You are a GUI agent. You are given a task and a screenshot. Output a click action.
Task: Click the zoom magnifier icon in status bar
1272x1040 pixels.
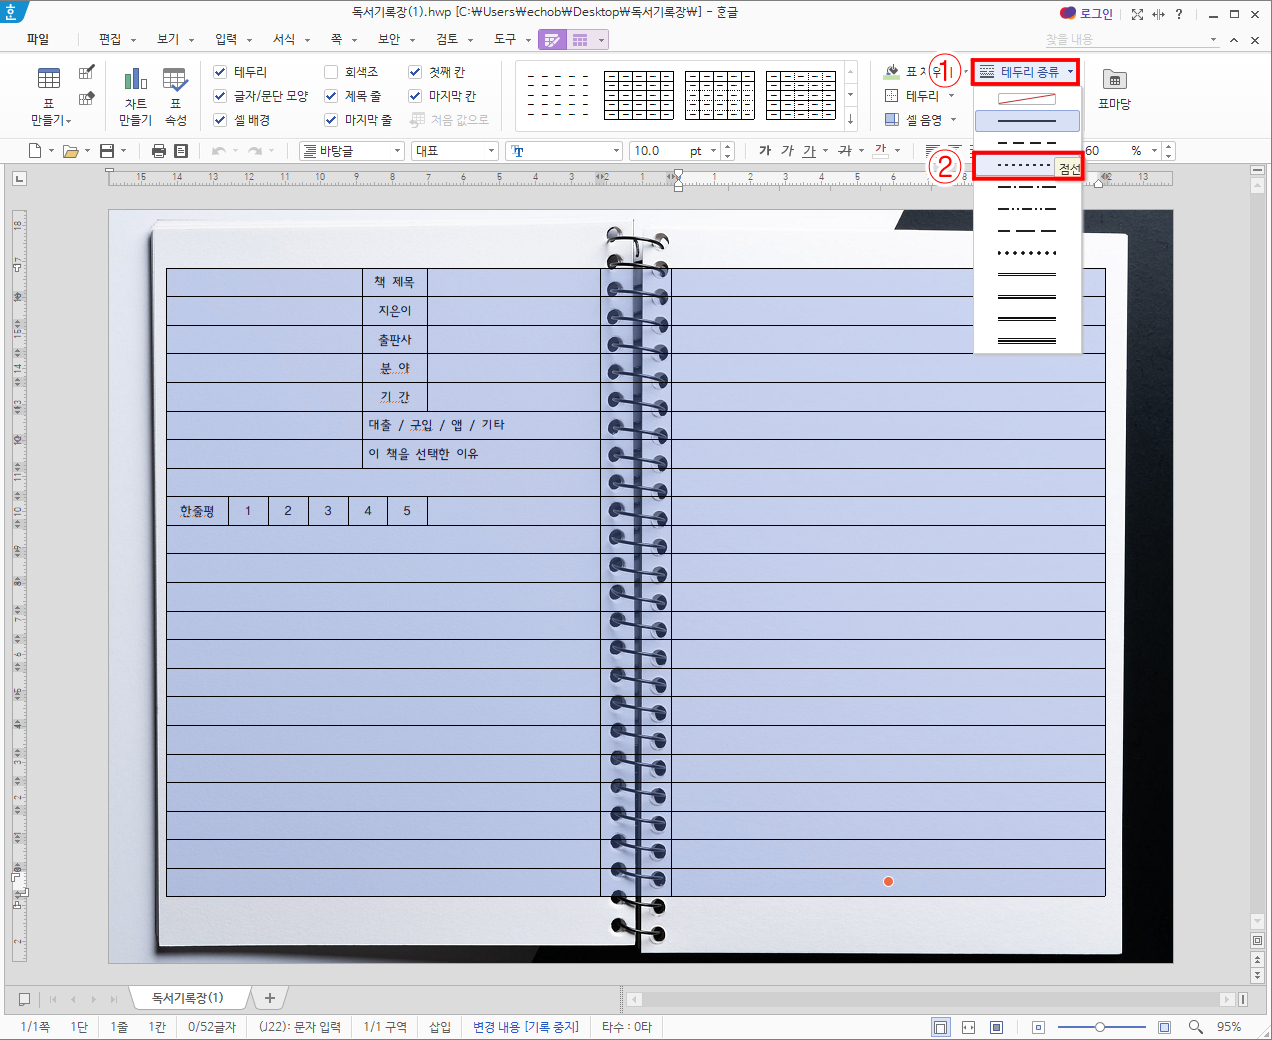tap(1196, 1027)
